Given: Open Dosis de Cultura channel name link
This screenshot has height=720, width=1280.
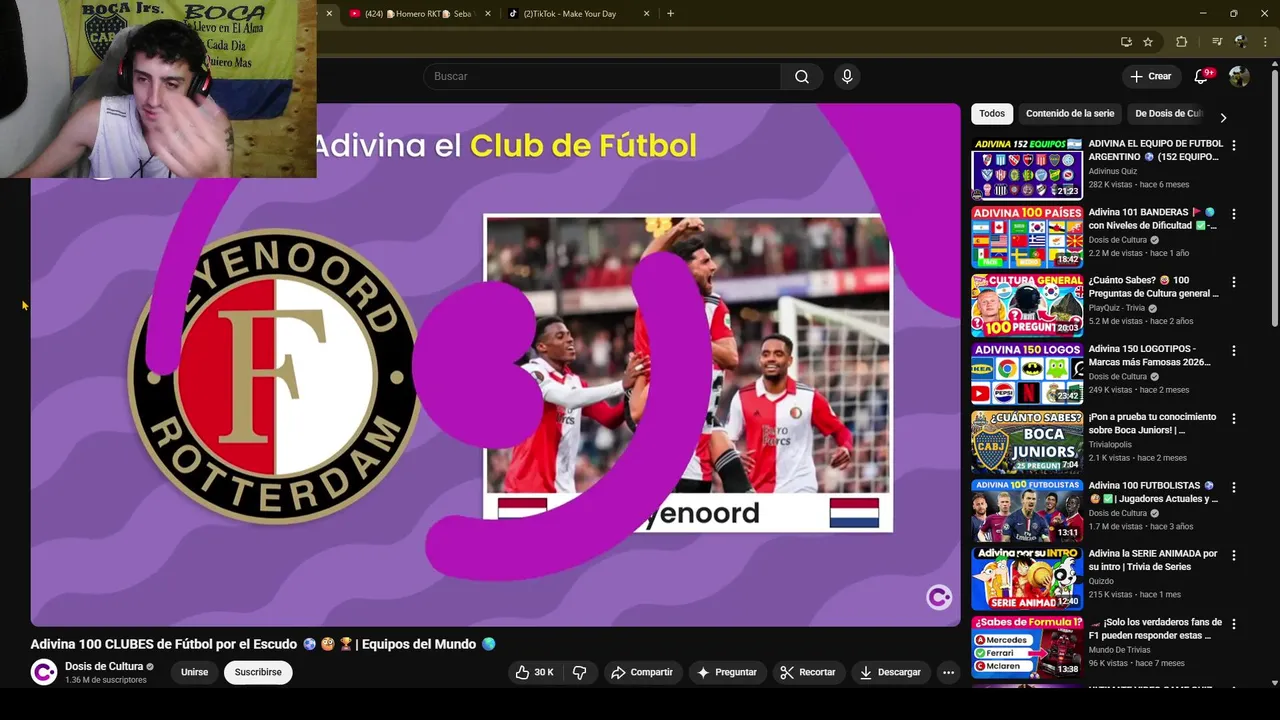Looking at the screenshot, I should coord(104,666).
